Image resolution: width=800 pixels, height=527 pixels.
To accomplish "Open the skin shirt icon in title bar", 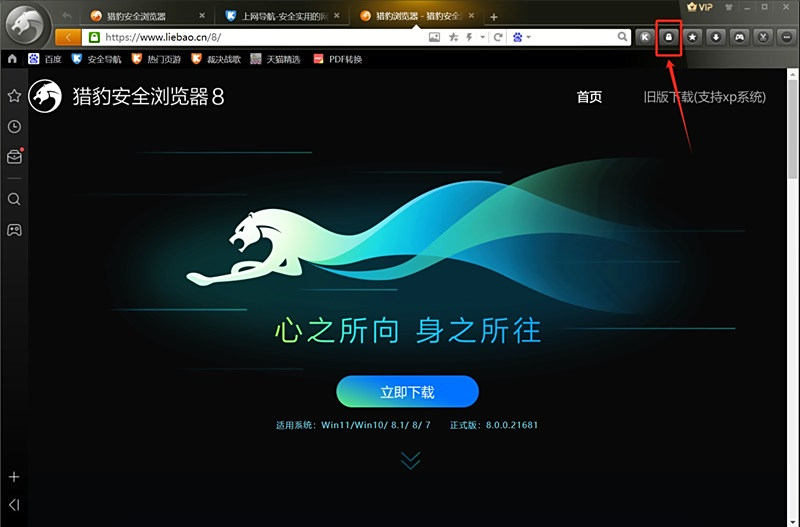I will (728, 7).
